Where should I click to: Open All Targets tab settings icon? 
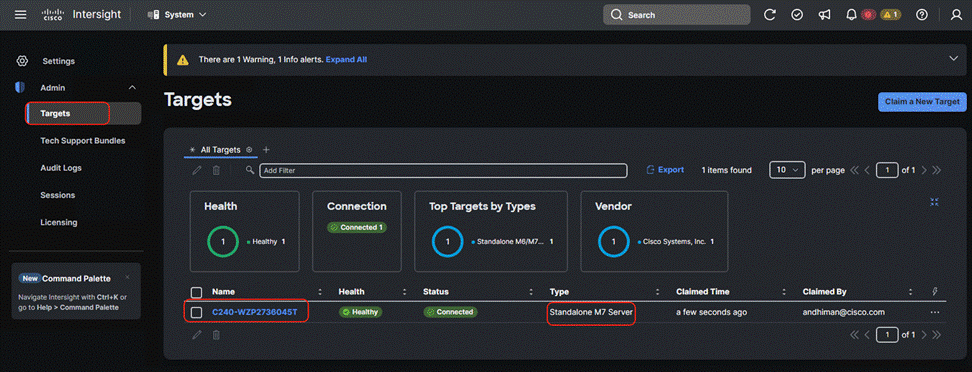pyautogui.click(x=249, y=150)
